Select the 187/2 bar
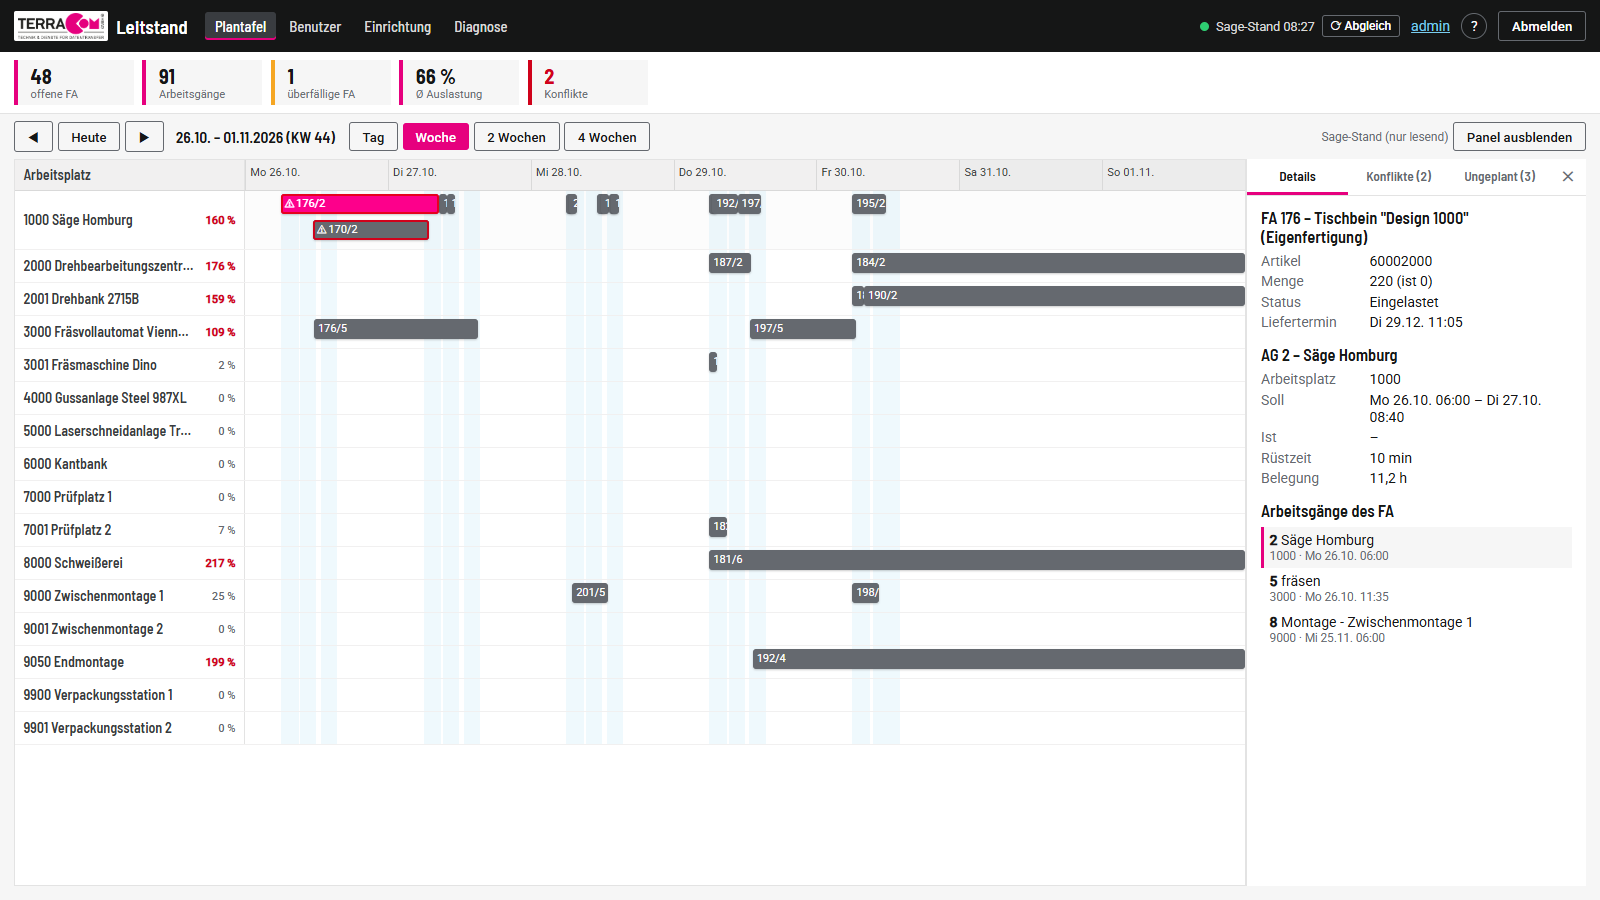This screenshot has height=900, width=1600. [x=730, y=263]
